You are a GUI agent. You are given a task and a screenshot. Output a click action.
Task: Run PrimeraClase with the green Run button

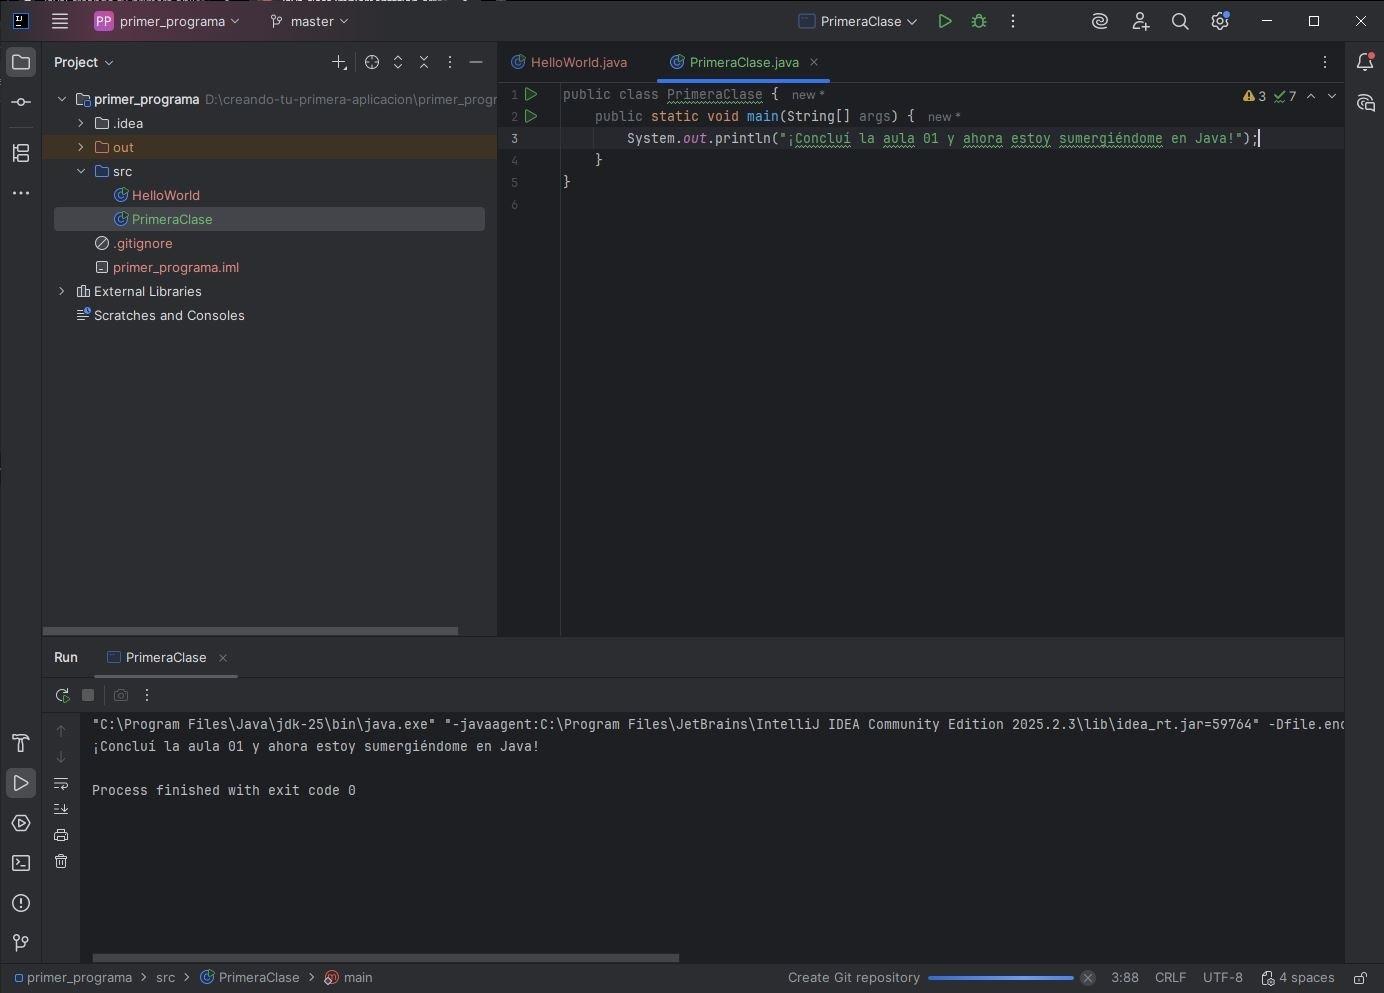coord(944,21)
